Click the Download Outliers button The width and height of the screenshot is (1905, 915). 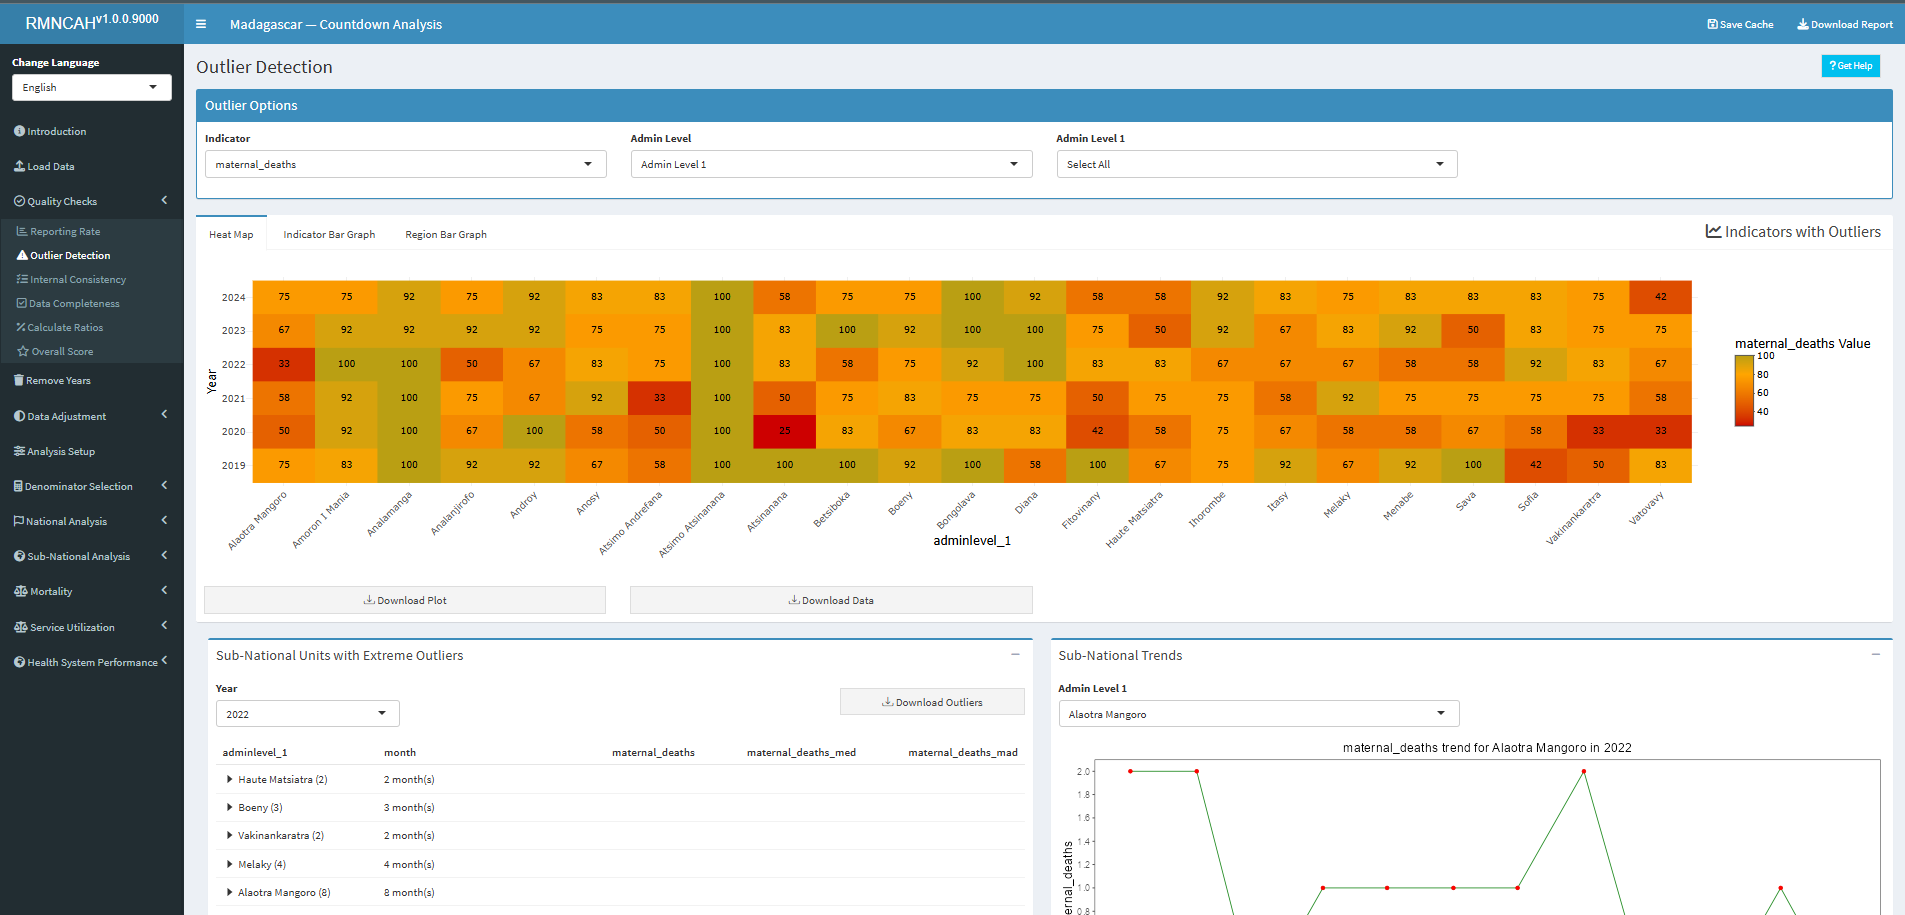point(932,702)
